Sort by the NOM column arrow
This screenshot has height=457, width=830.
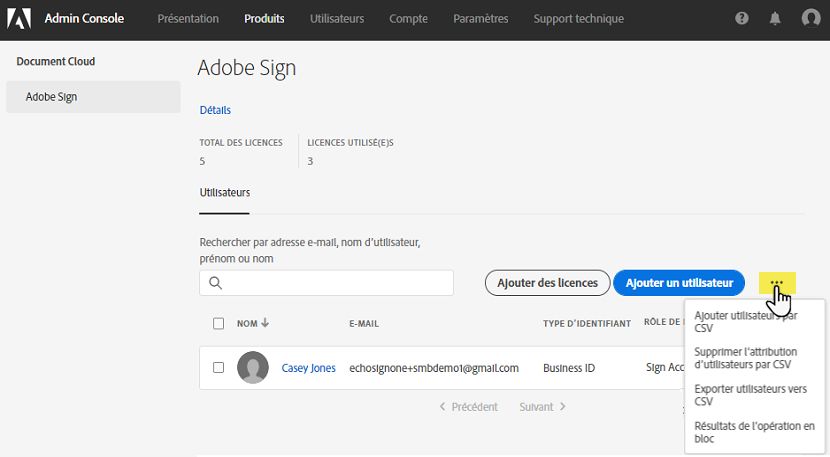266,323
